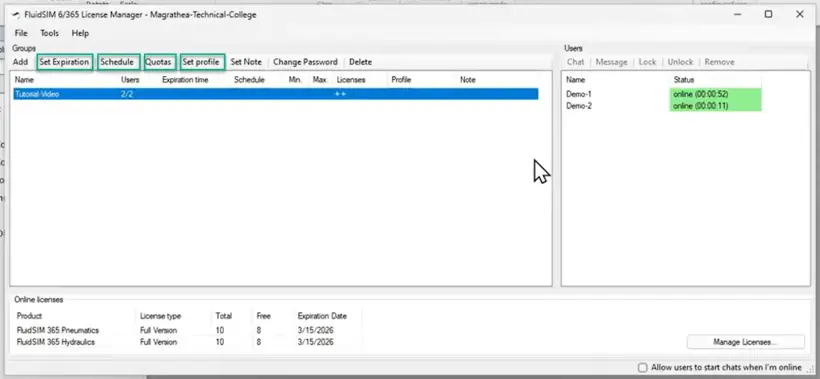The width and height of the screenshot is (820, 379).
Task: Click the License type column header
Action: [160, 316]
